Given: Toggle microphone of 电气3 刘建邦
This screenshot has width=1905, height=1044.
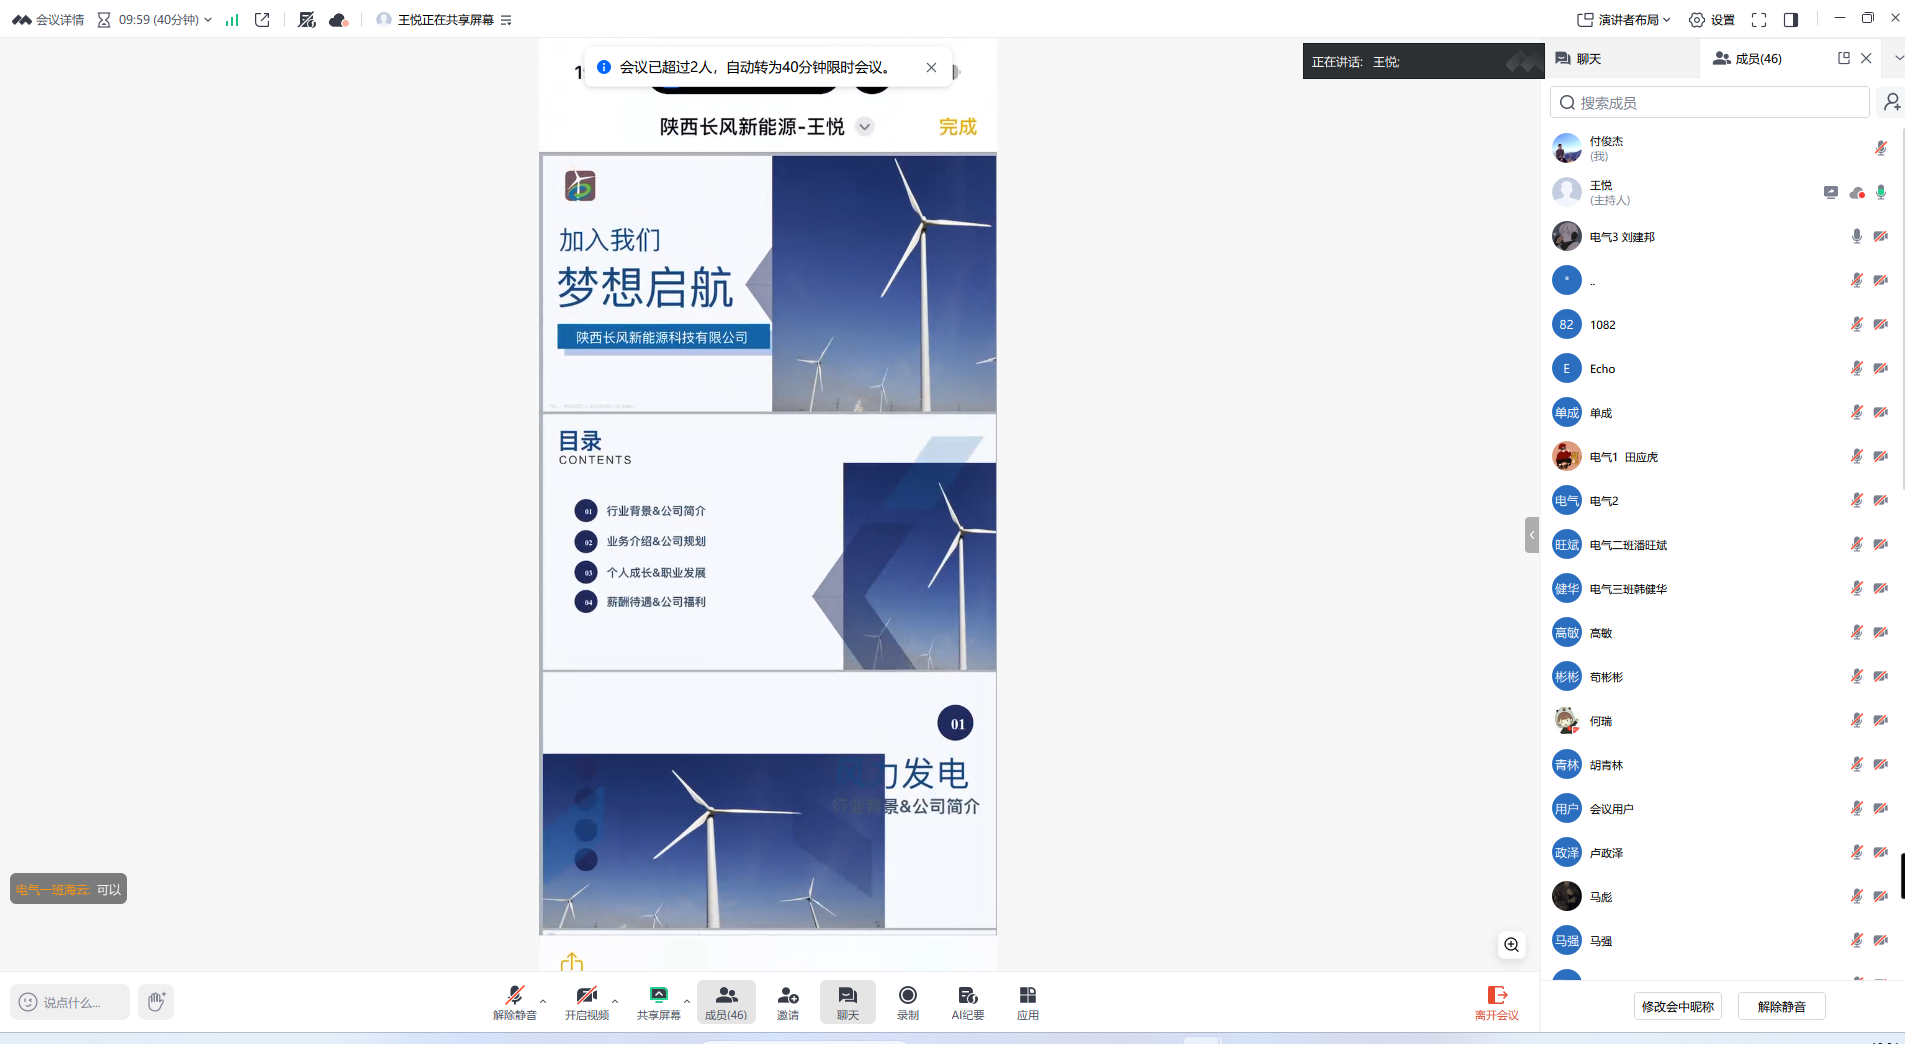Looking at the screenshot, I should [1857, 236].
